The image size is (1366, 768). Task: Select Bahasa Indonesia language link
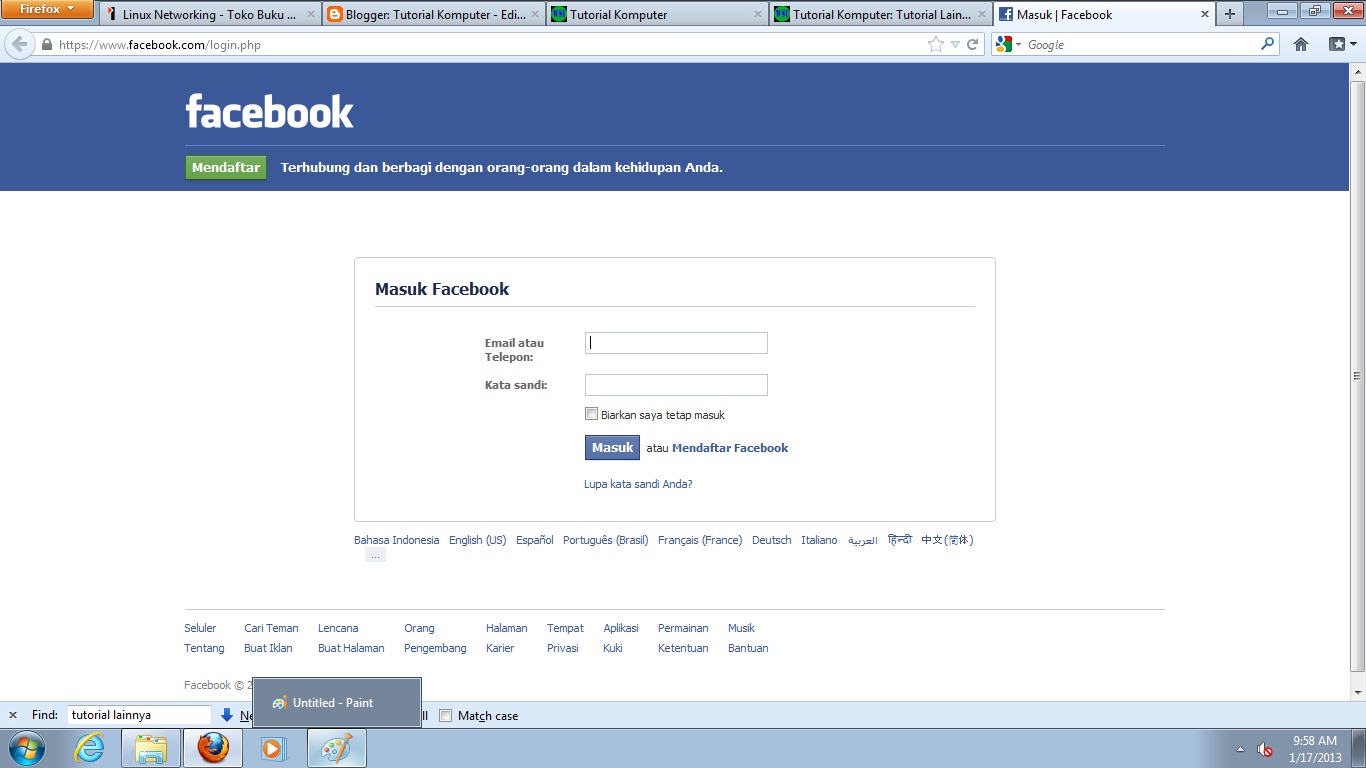pos(396,540)
